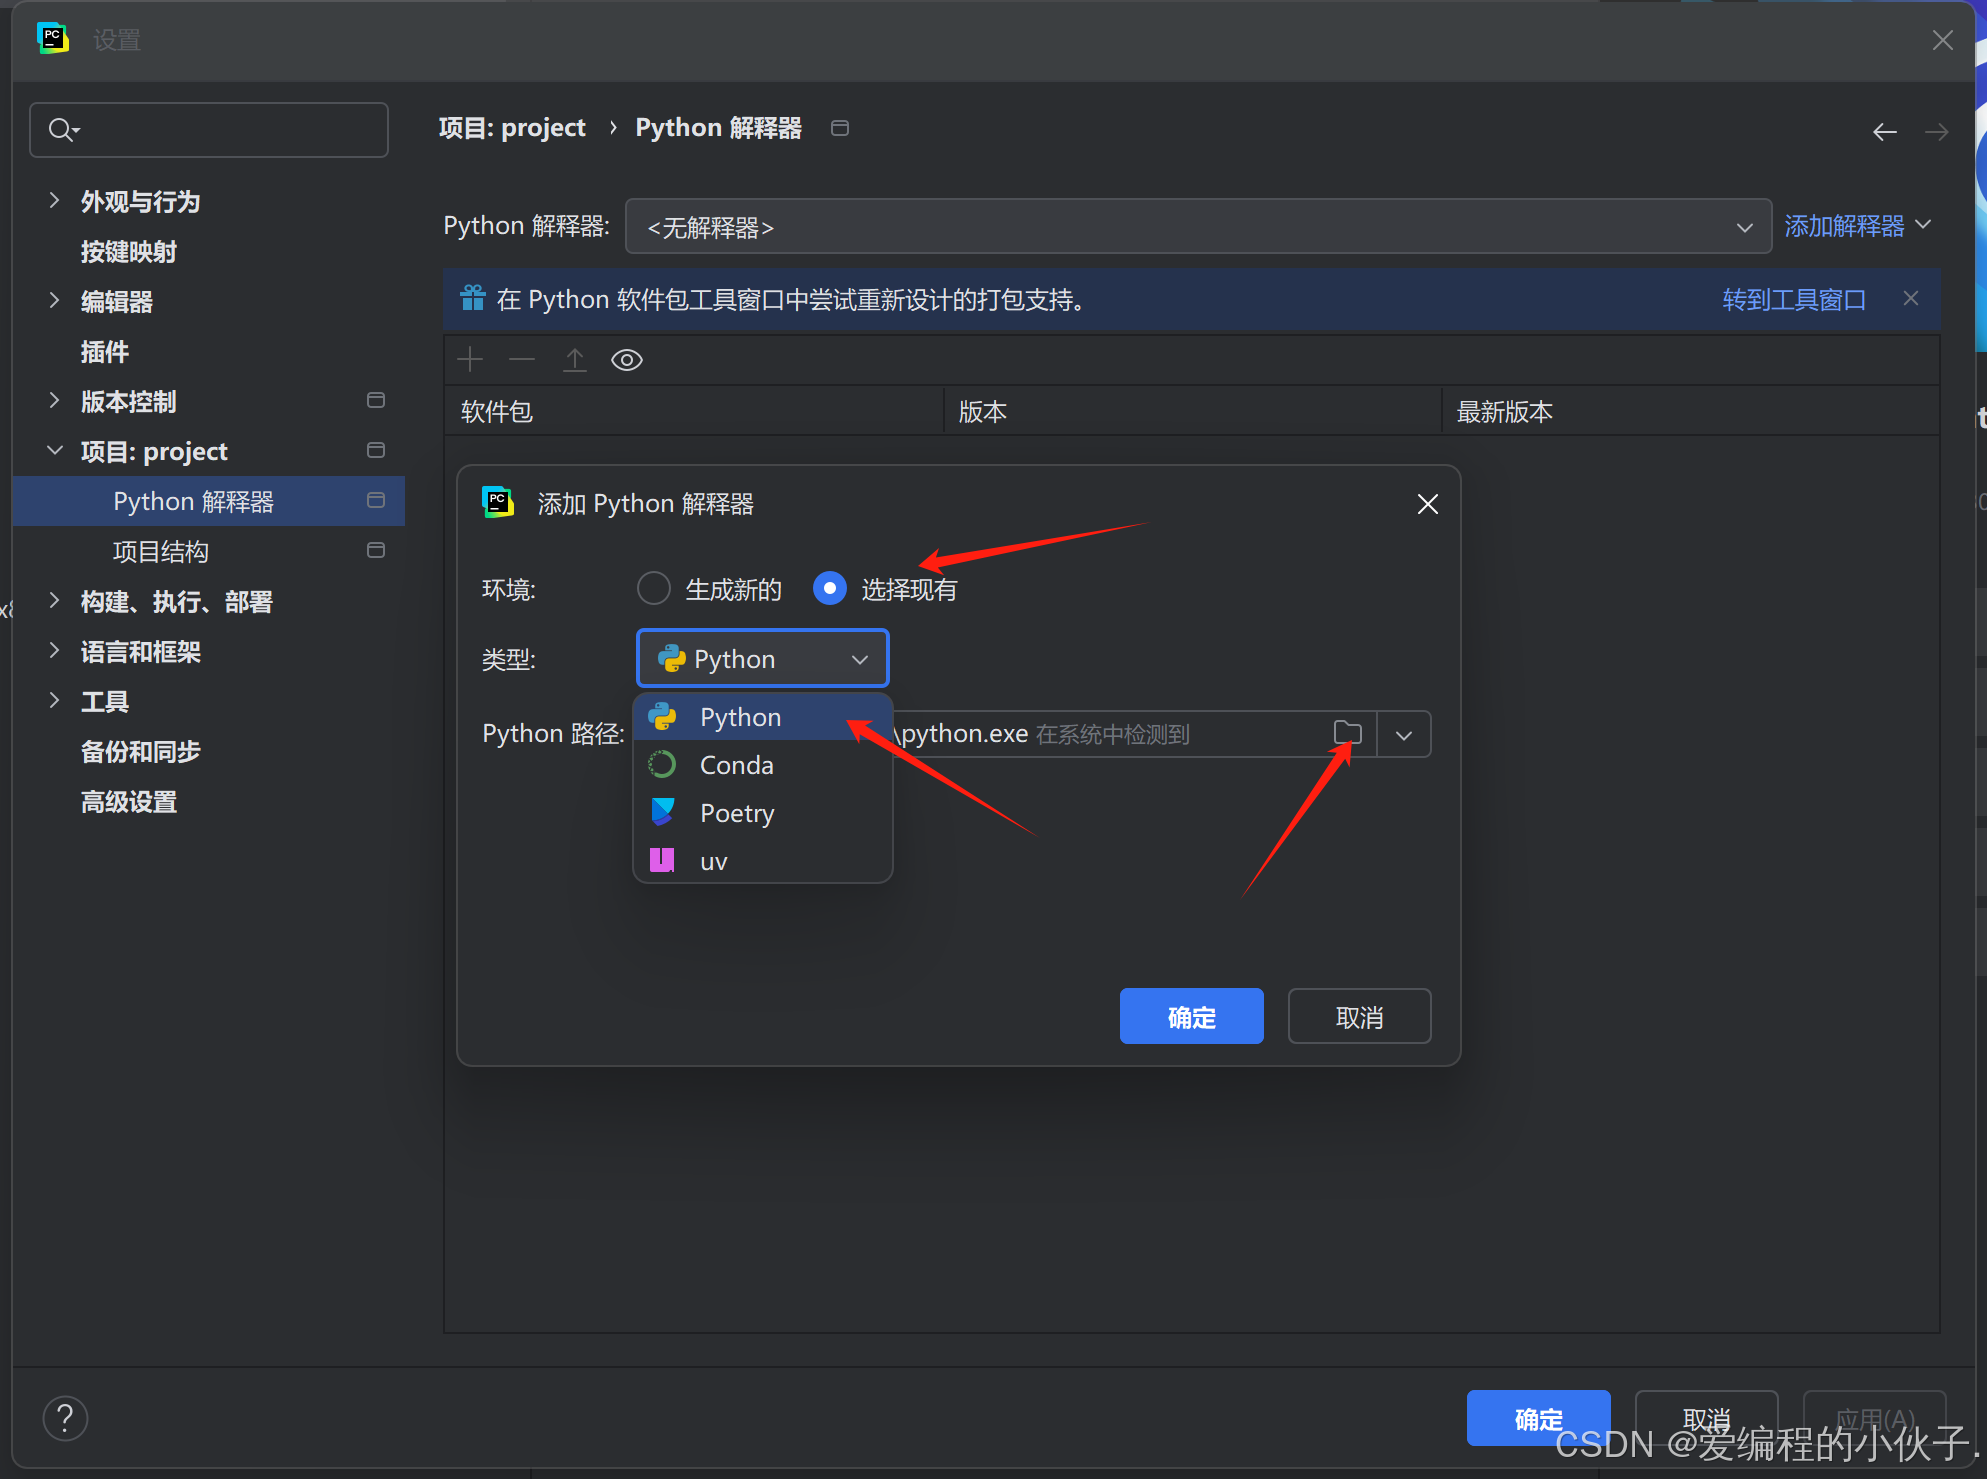The width and height of the screenshot is (1987, 1479).
Task: Click the plus install package icon
Action: (x=470, y=360)
